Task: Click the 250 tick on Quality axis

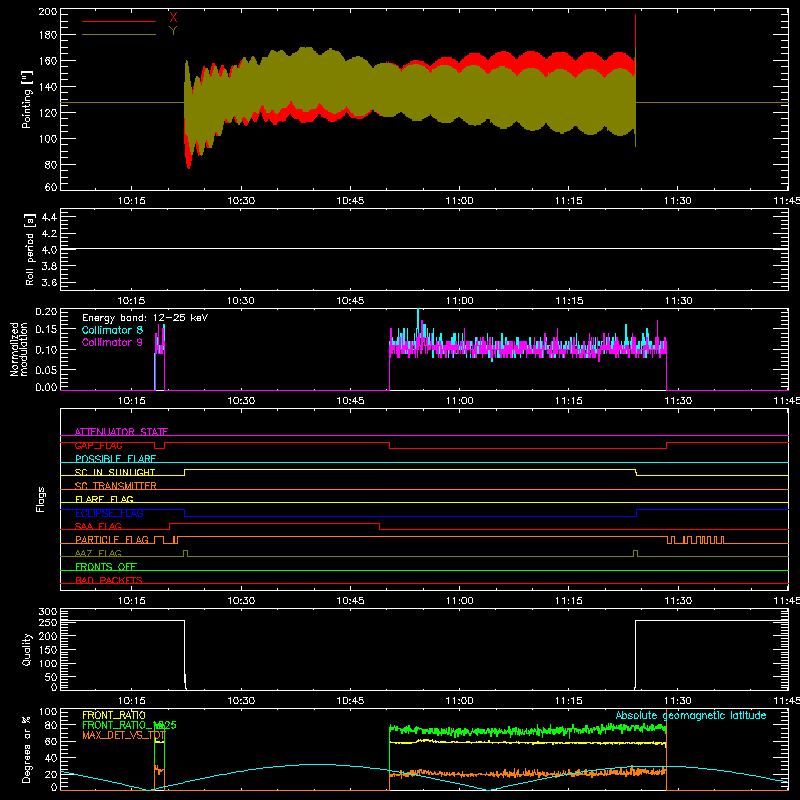Action: coord(48,623)
